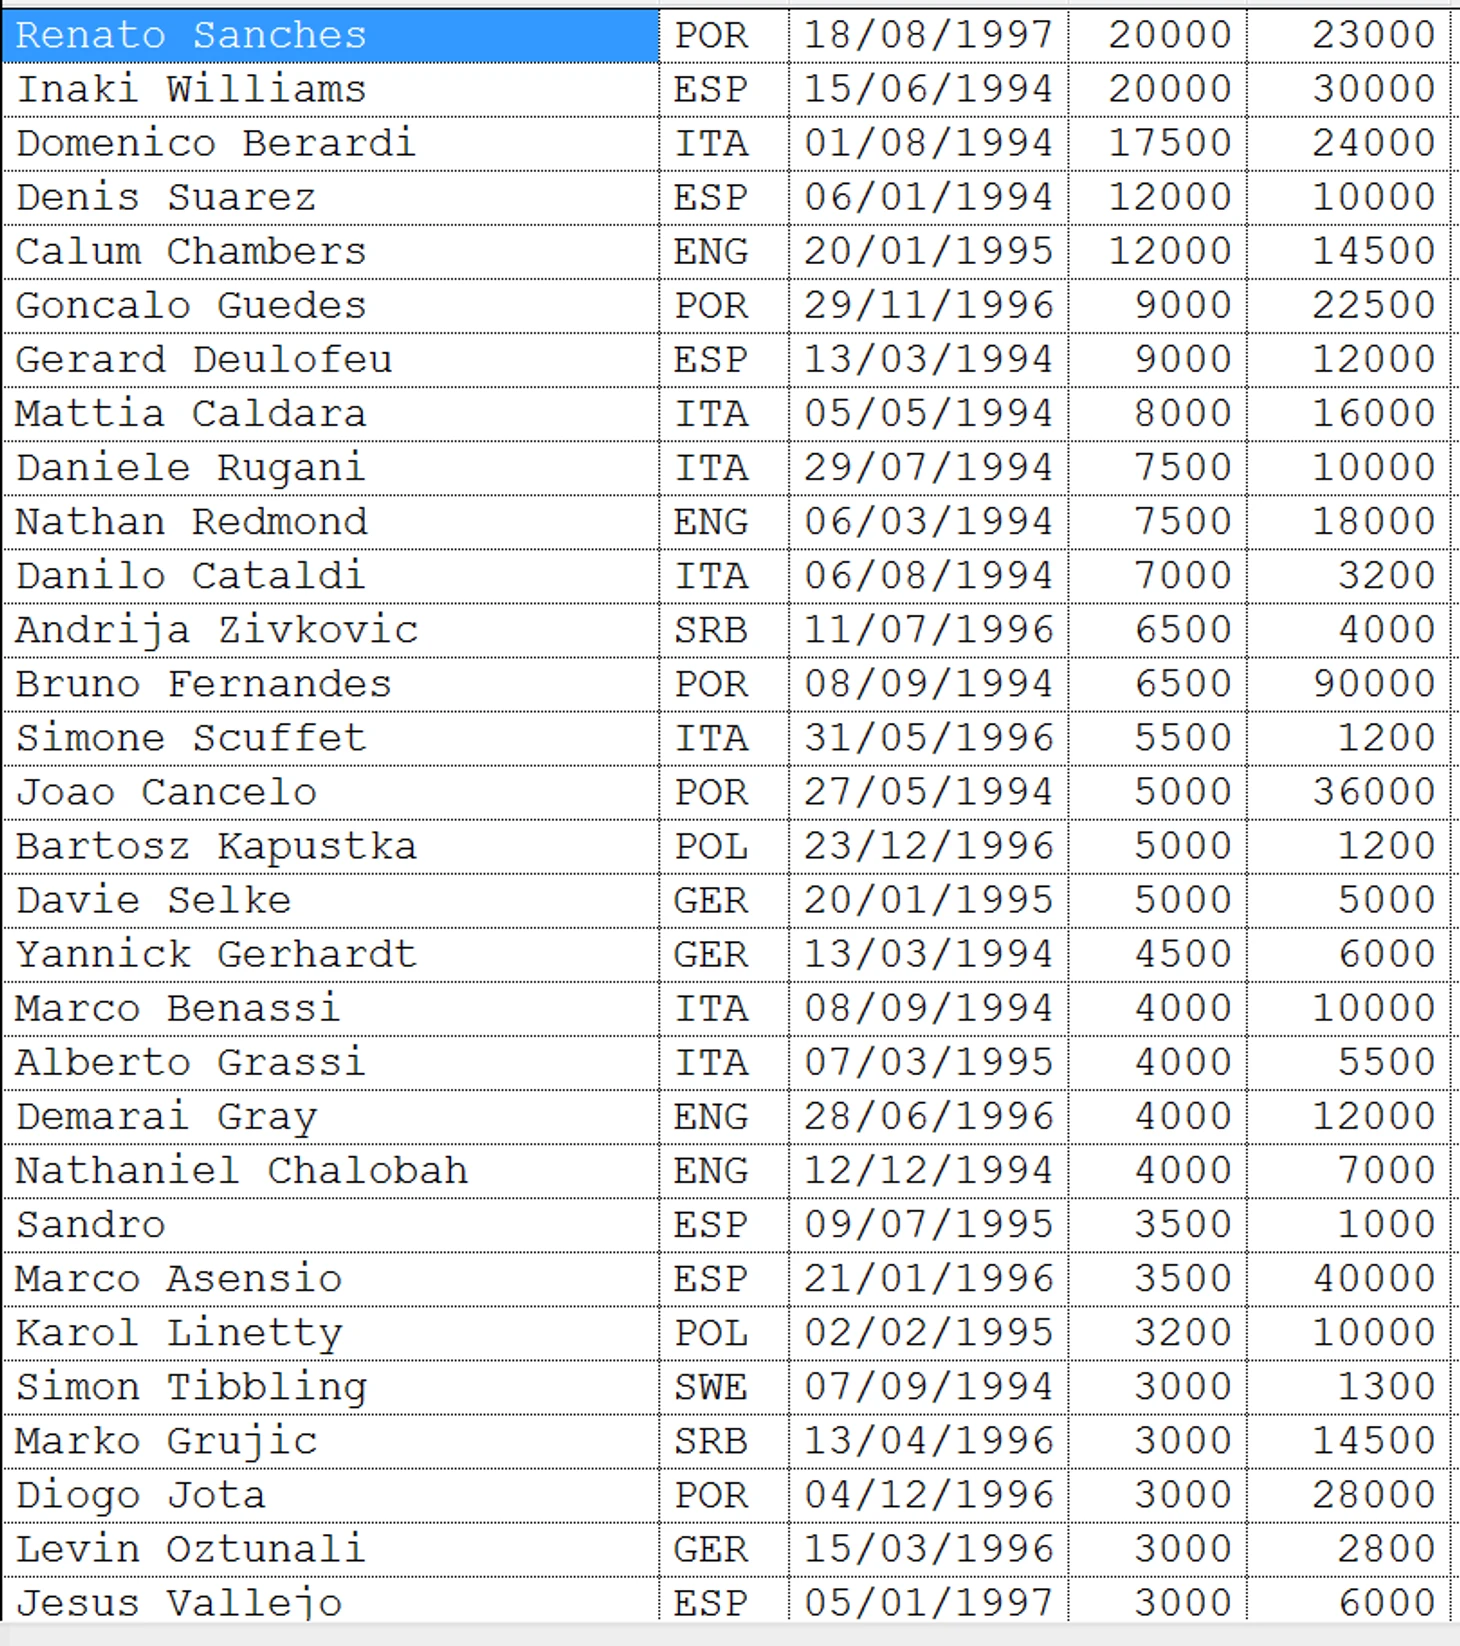Click Gerard Deulofeu's date 13/03/1994
The image size is (1460, 1646).
pos(928,360)
